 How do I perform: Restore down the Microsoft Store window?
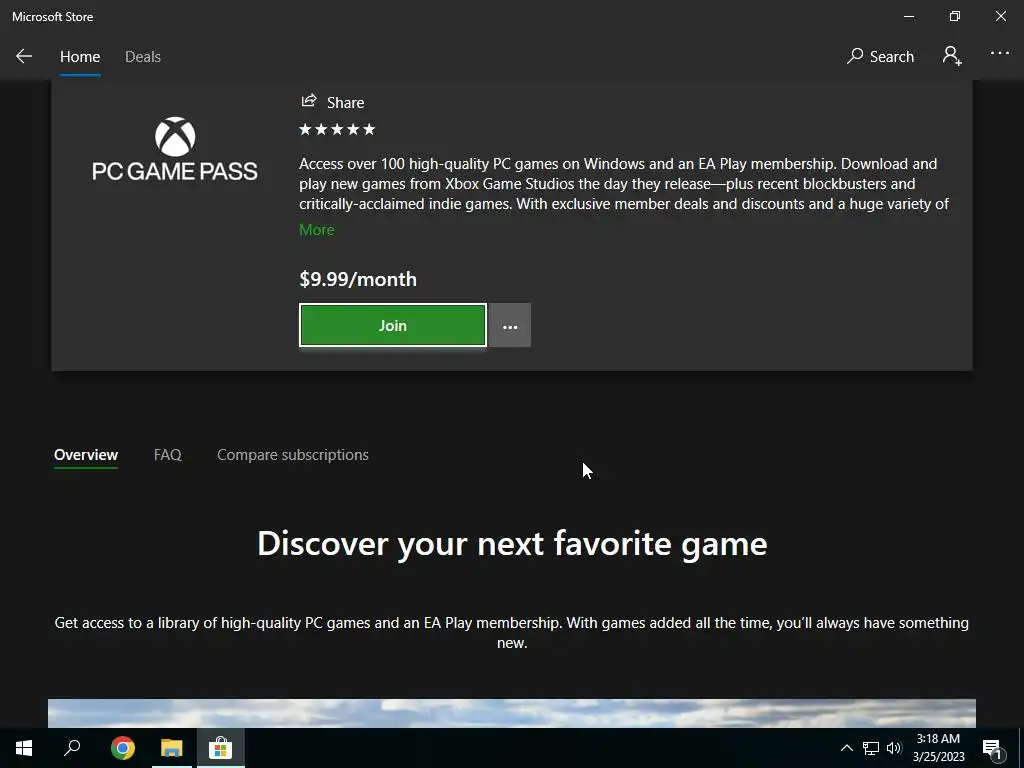click(x=955, y=16)
